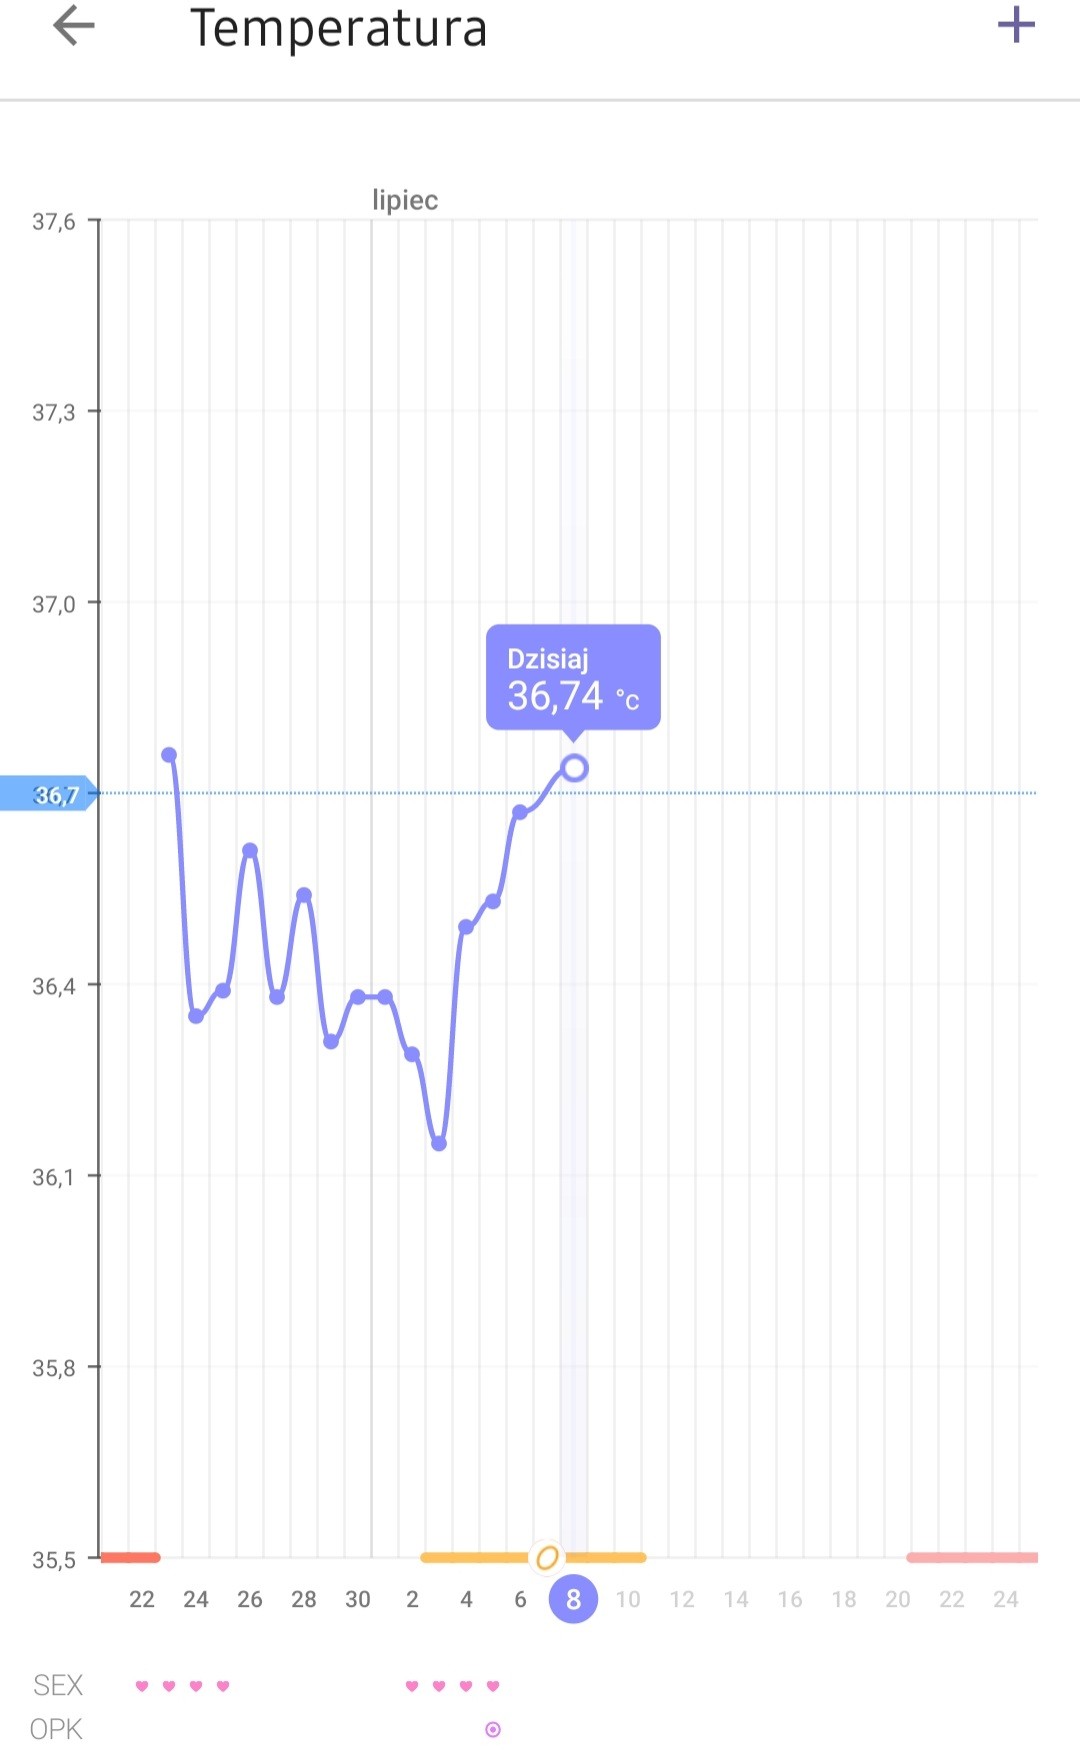Image resolution: width=1080 pixels, height=1758 pixels.
Task: Tap the lipiec month label
Action: [x=405, y=200]
